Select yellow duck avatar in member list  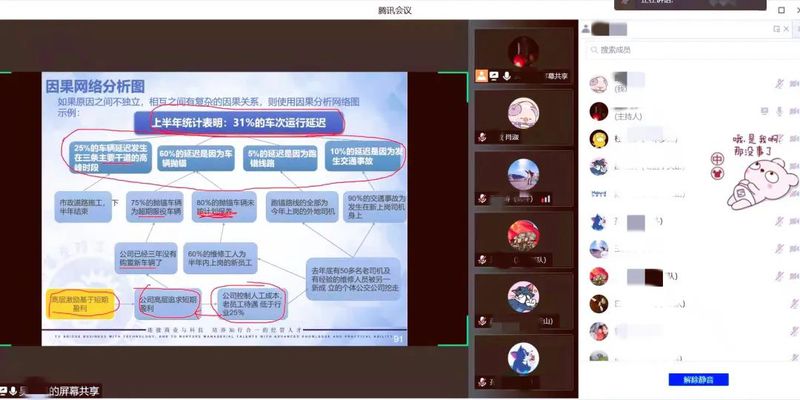tap(599, 138)
